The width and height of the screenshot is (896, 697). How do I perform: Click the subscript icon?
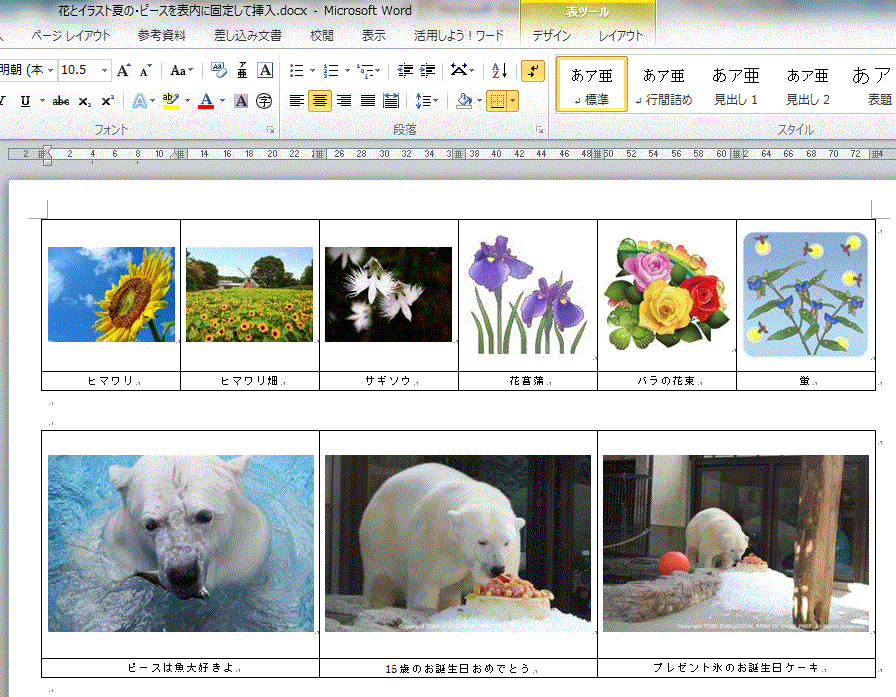[85, 101]
